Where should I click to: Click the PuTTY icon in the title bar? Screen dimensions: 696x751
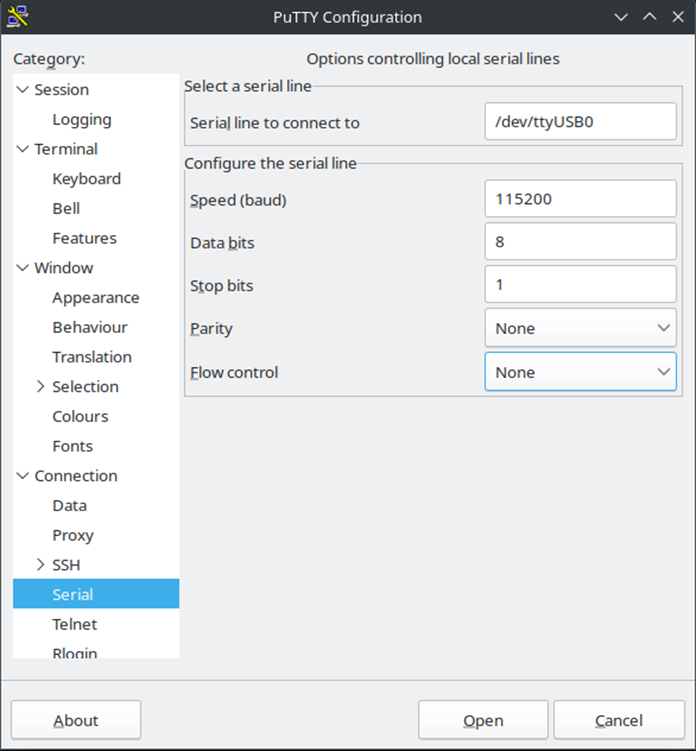tap(18, 17)
